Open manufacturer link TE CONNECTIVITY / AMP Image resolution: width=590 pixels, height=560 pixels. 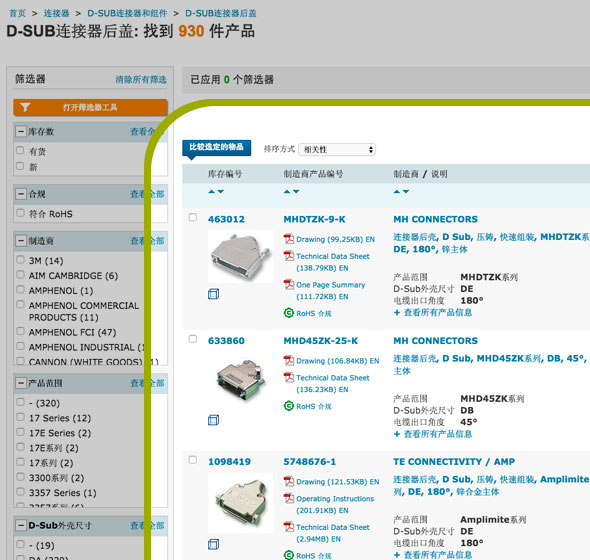(454, 461)
